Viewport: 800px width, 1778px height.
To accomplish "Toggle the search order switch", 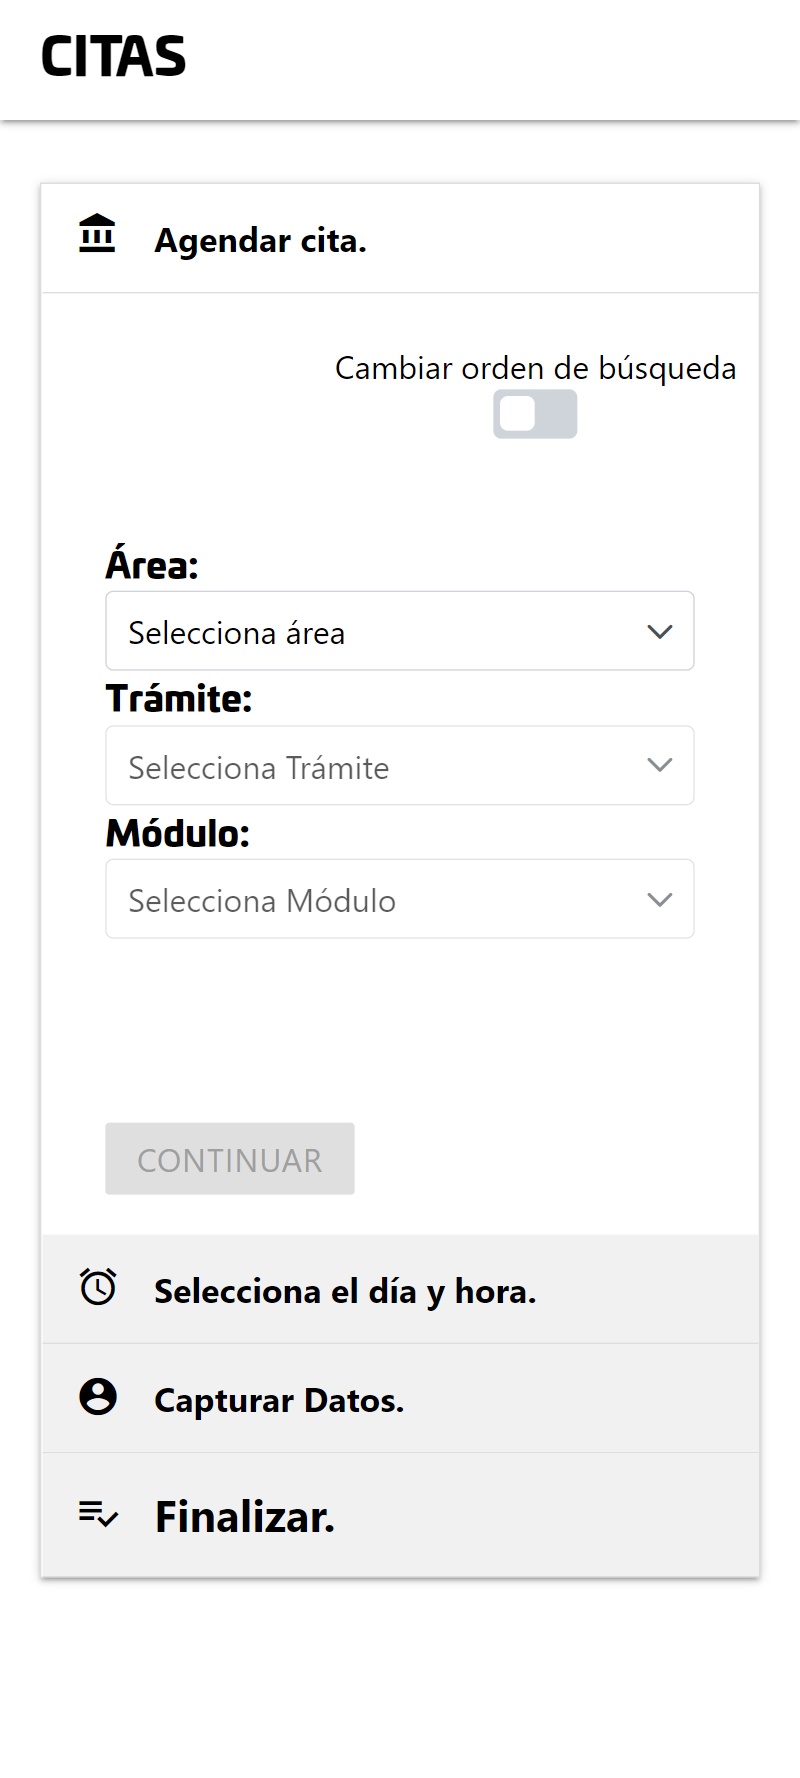I will tap(535, 414).
